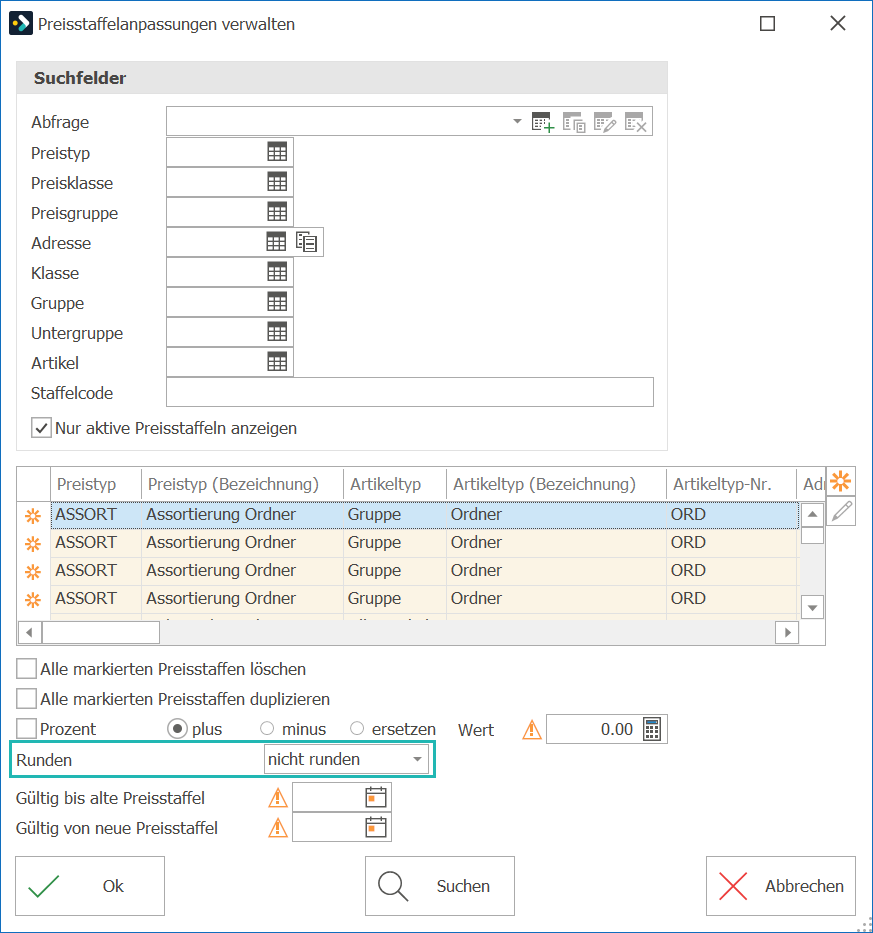Confirm with the Ok button
Viewport: 873px width, 933px height.
(x=90, y=886)
